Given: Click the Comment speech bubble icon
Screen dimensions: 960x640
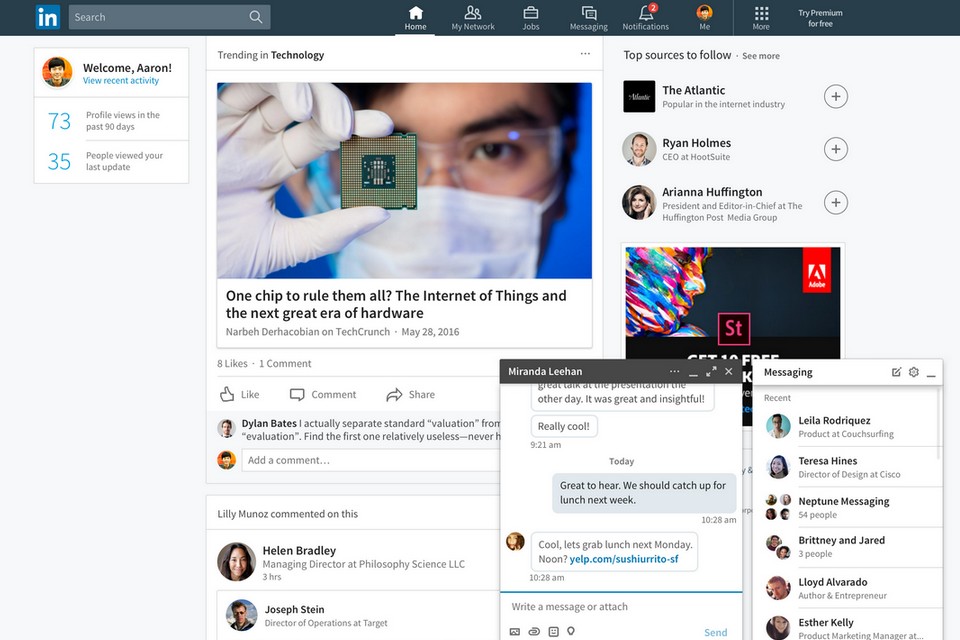Looking at the screenshot, I should [x=297, y=394].
